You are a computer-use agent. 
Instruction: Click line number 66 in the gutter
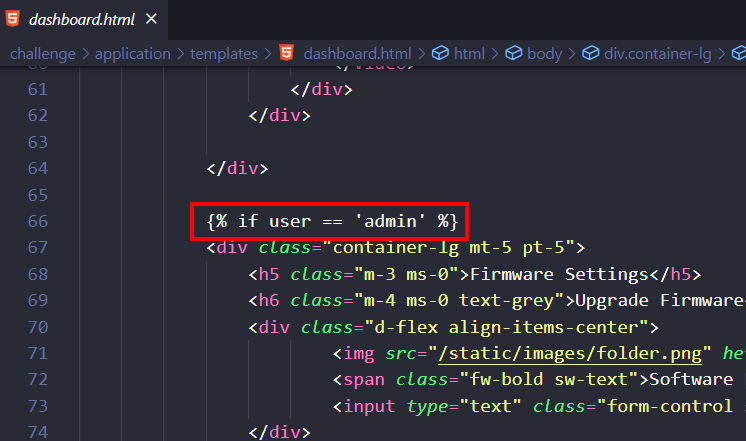[36, 220]
